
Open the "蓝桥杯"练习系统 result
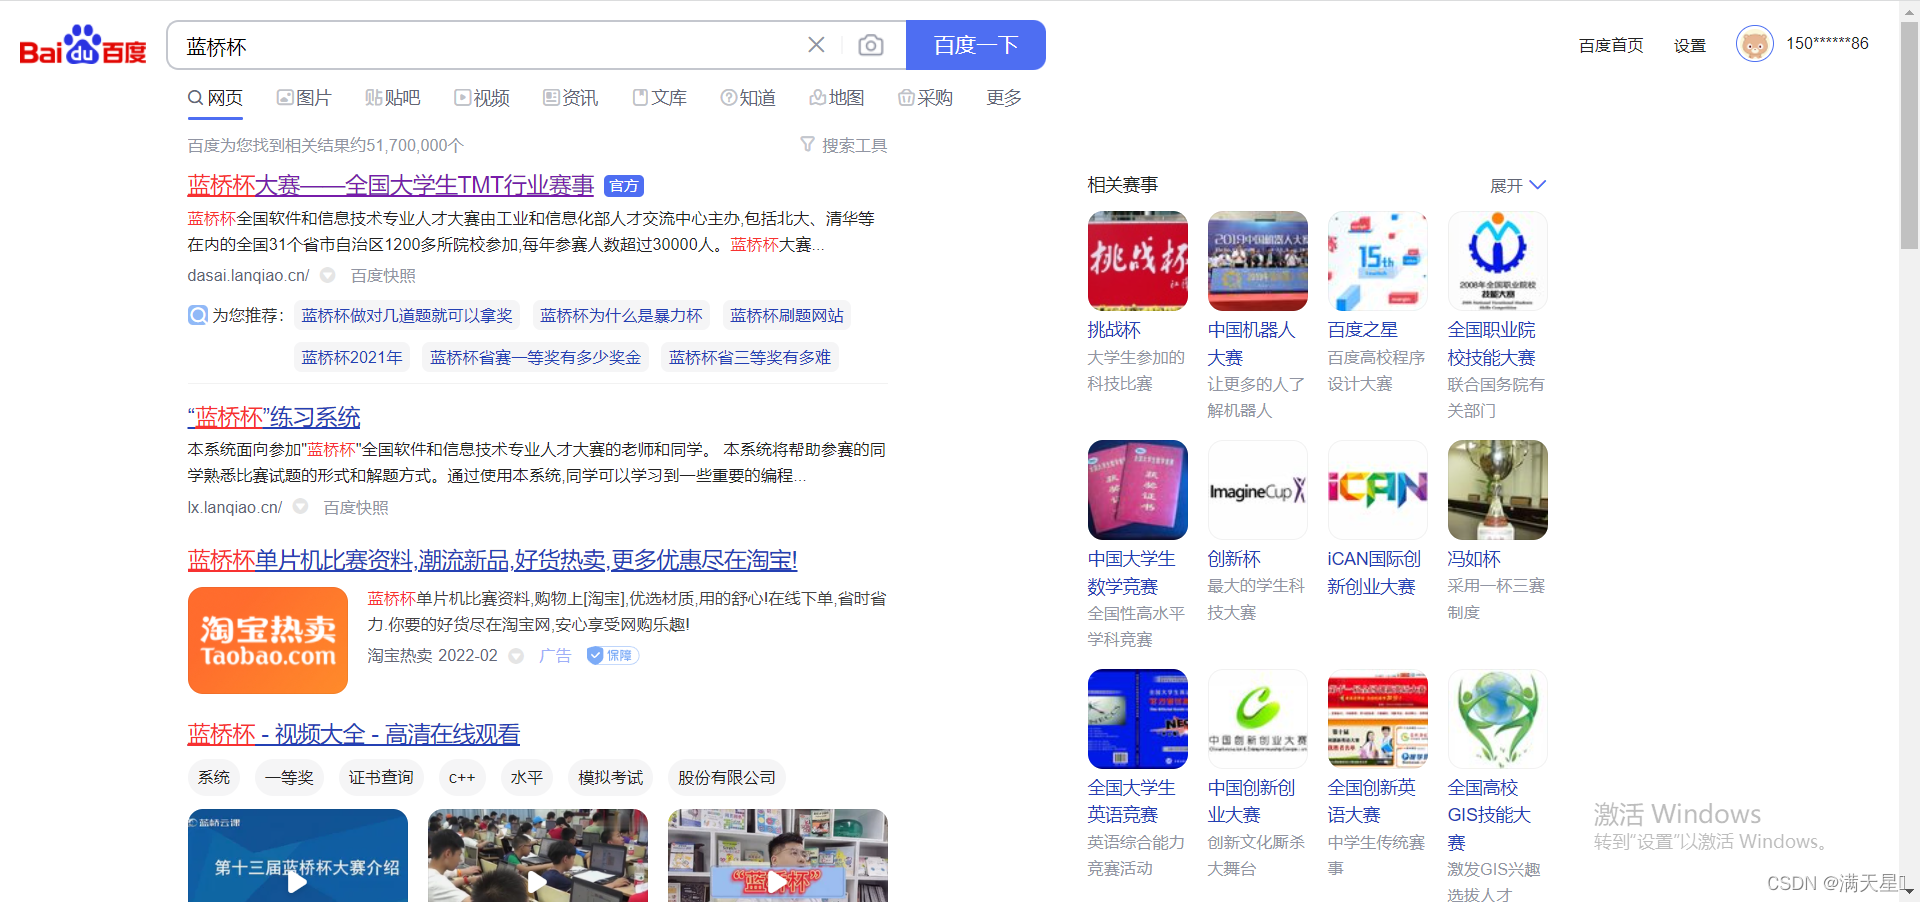[274, 417]
